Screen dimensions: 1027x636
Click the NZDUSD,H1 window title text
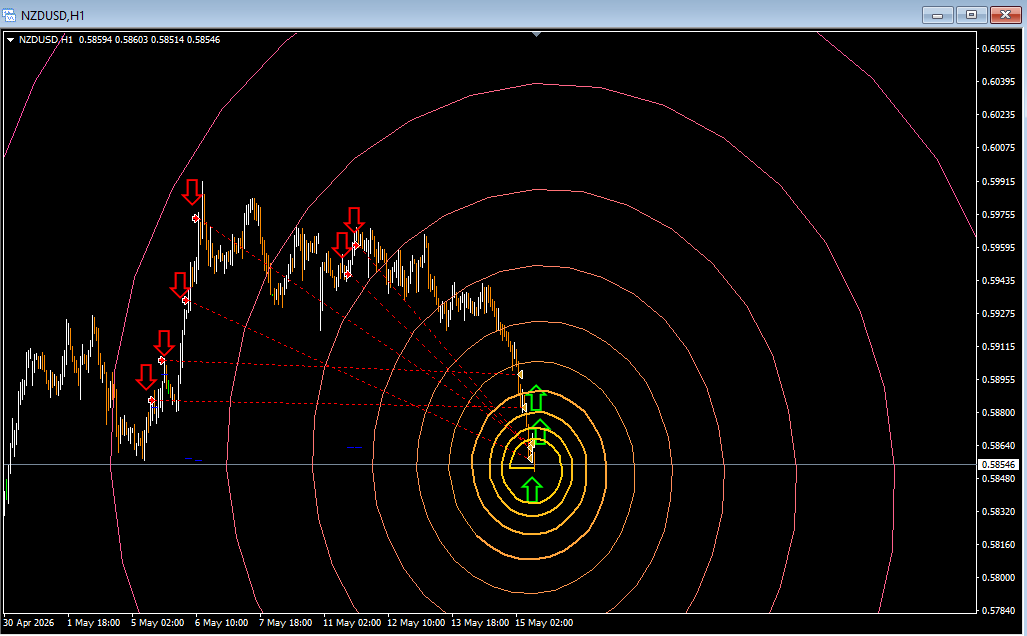point(52,15)
